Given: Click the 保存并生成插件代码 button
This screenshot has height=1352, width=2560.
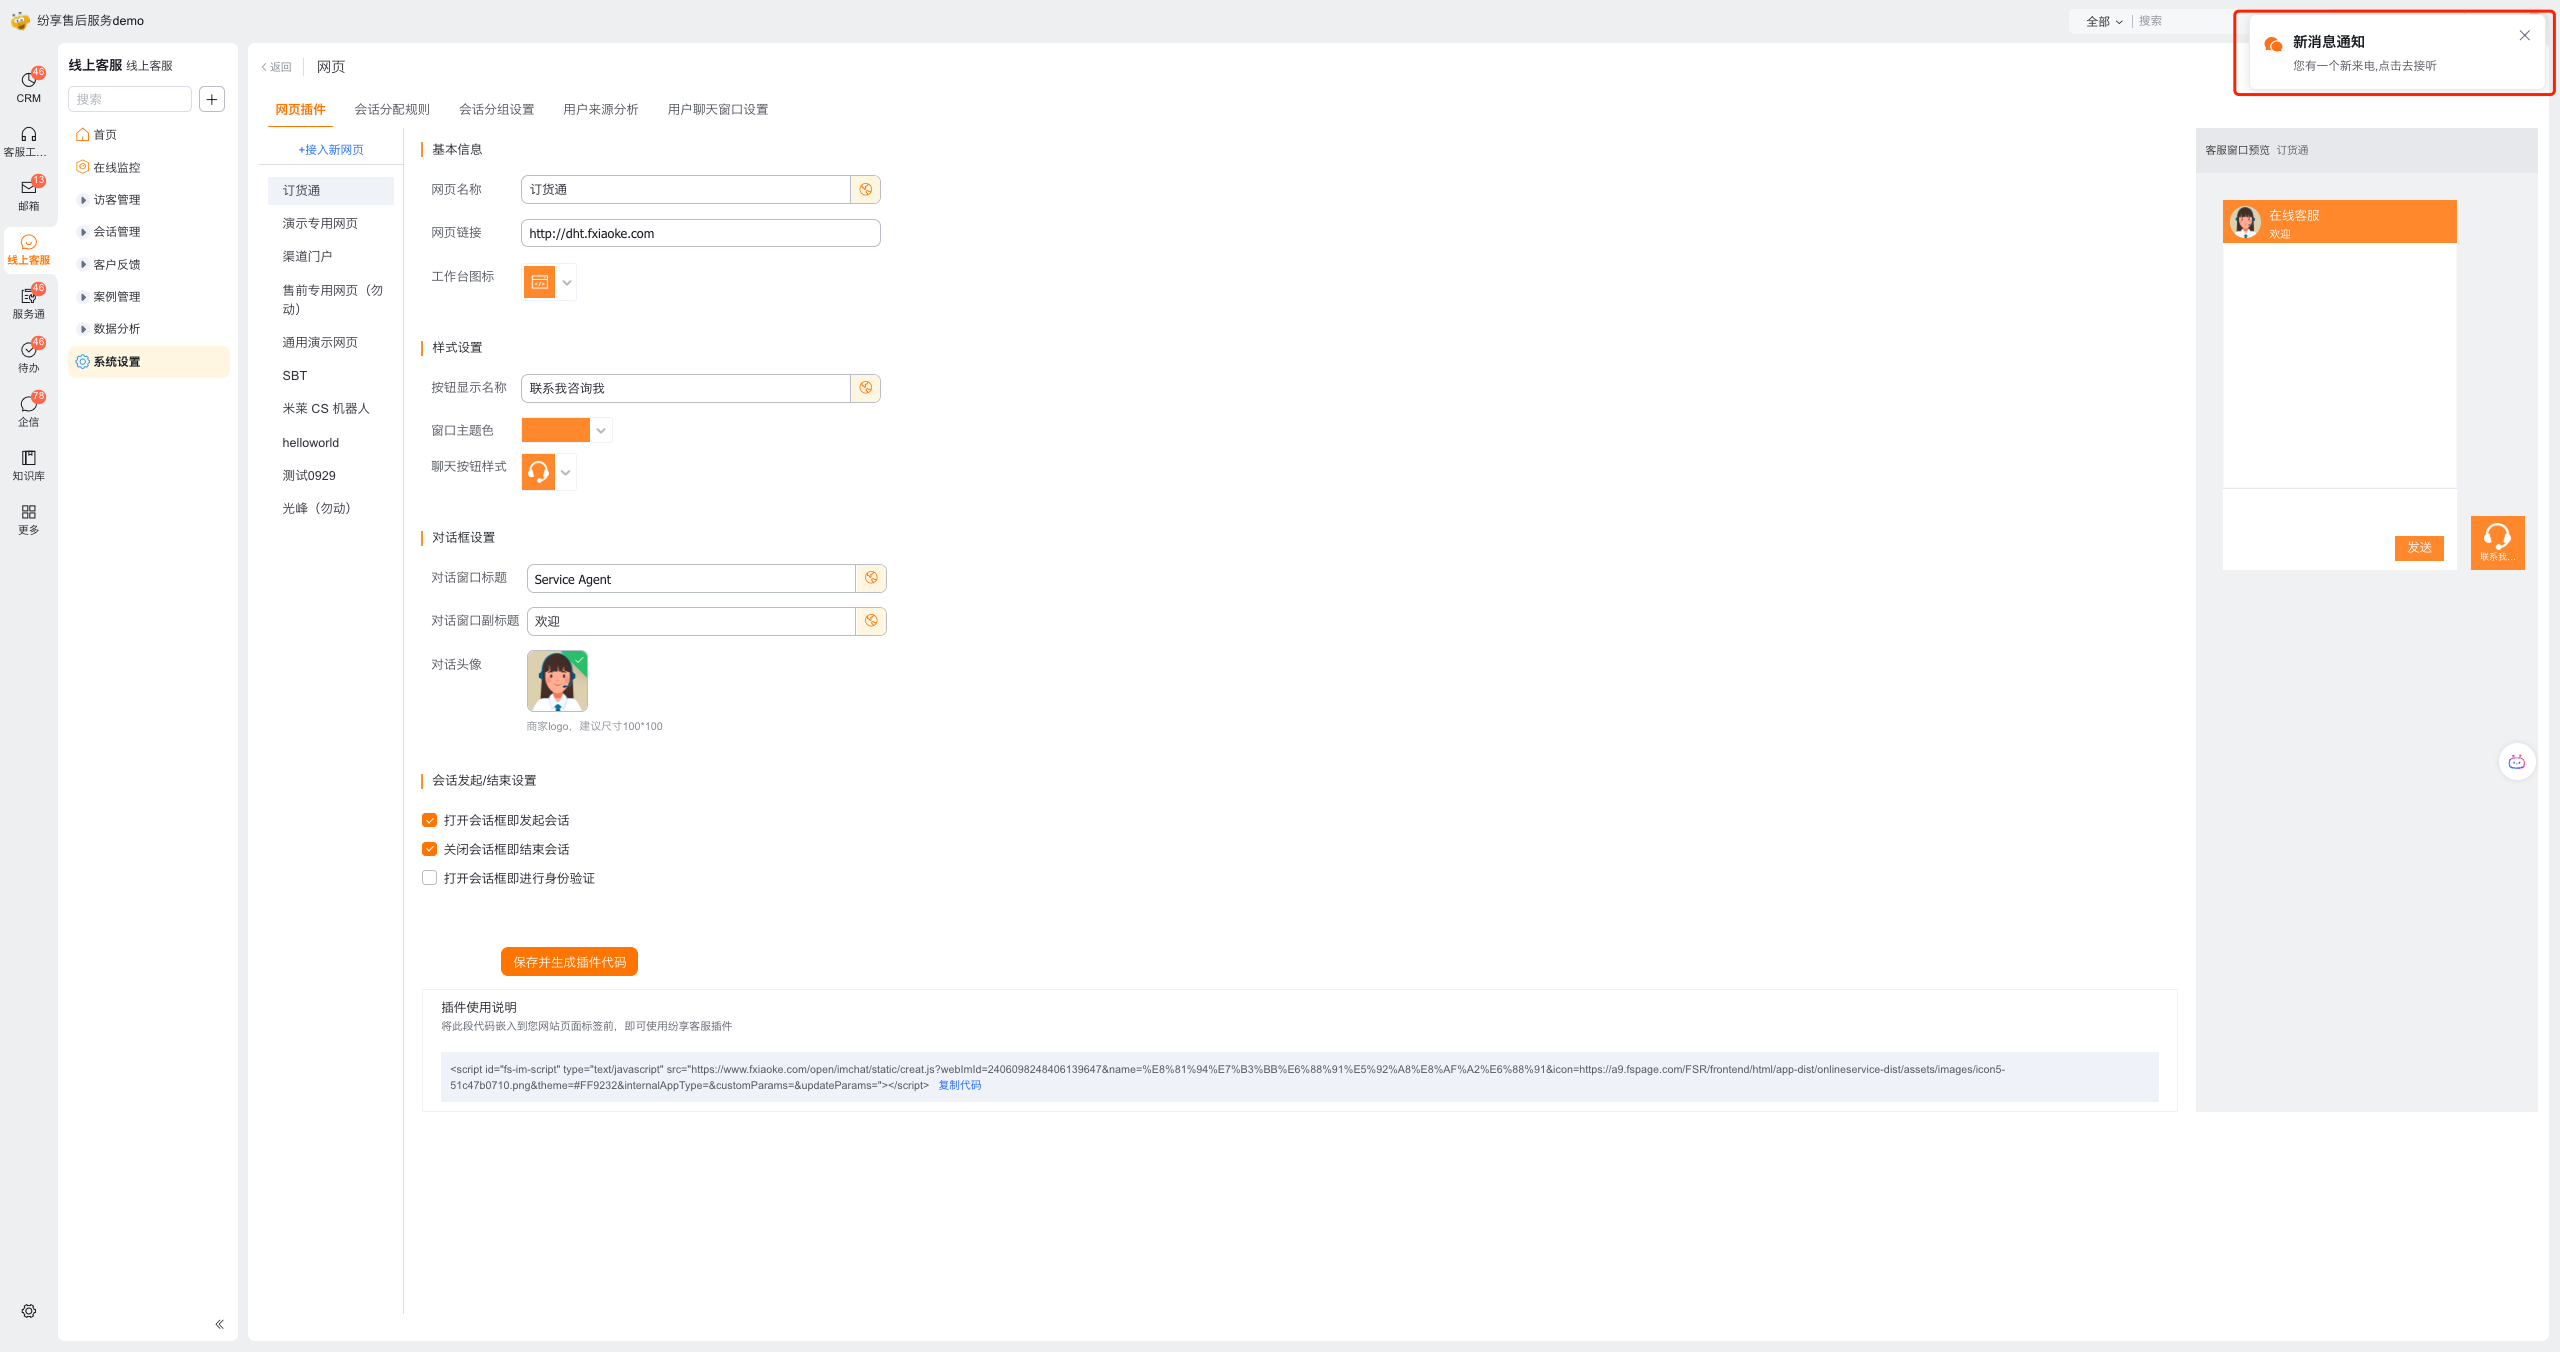Looking at the screenshot, I should [x=569, y=962].
